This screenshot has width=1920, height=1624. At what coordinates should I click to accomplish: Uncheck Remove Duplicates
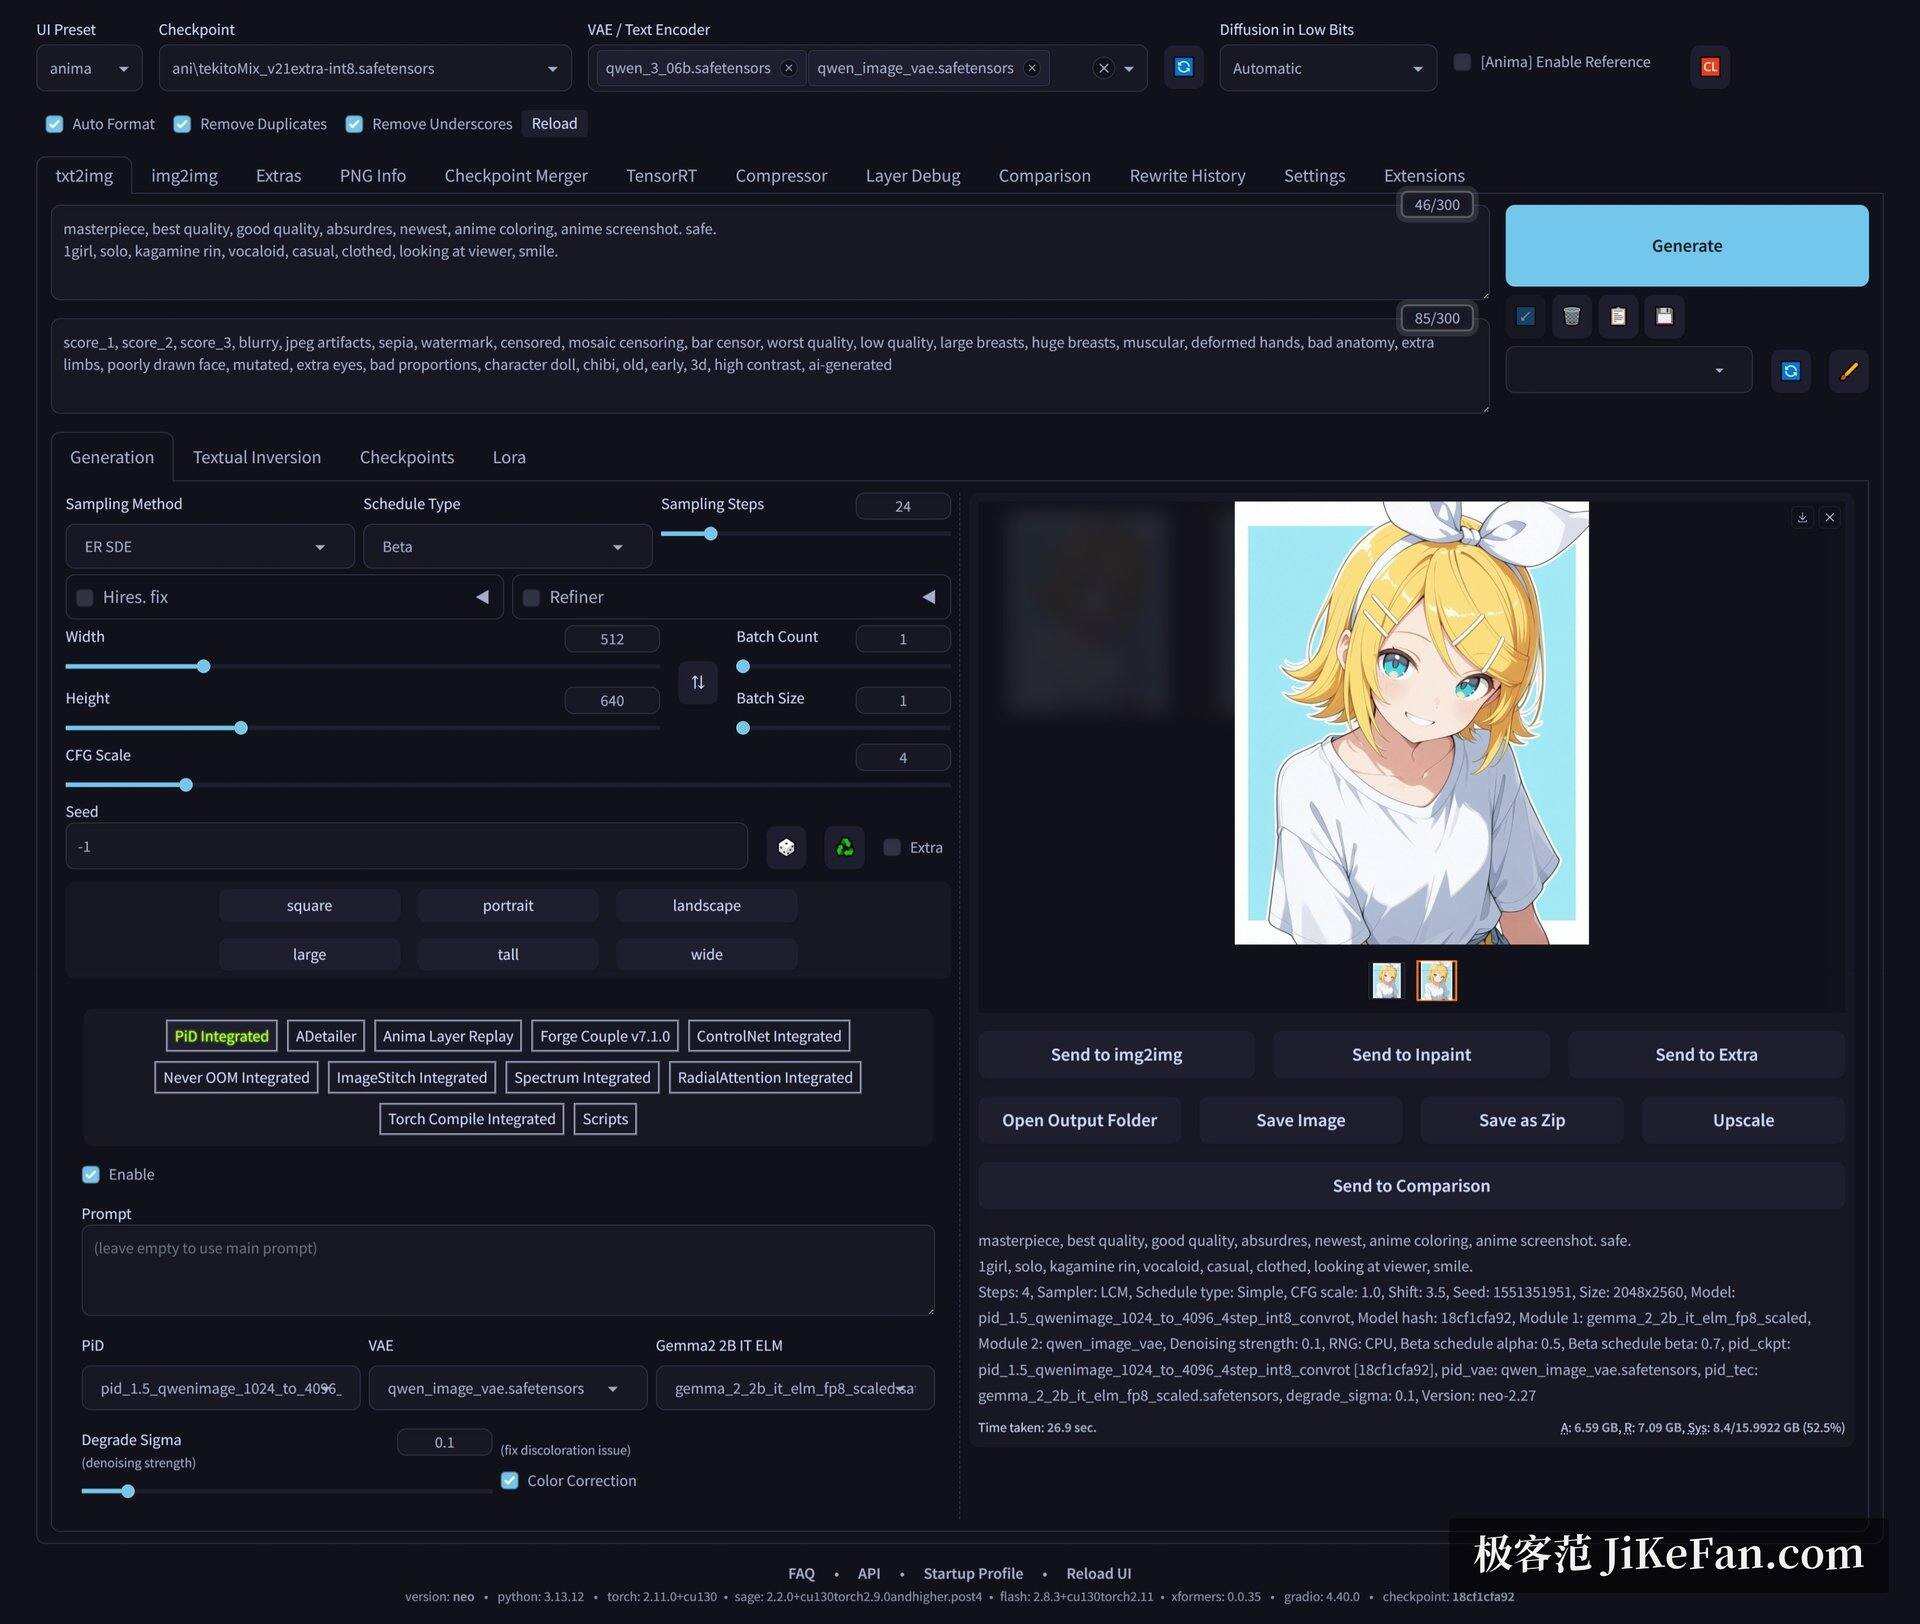pos(182,124)
